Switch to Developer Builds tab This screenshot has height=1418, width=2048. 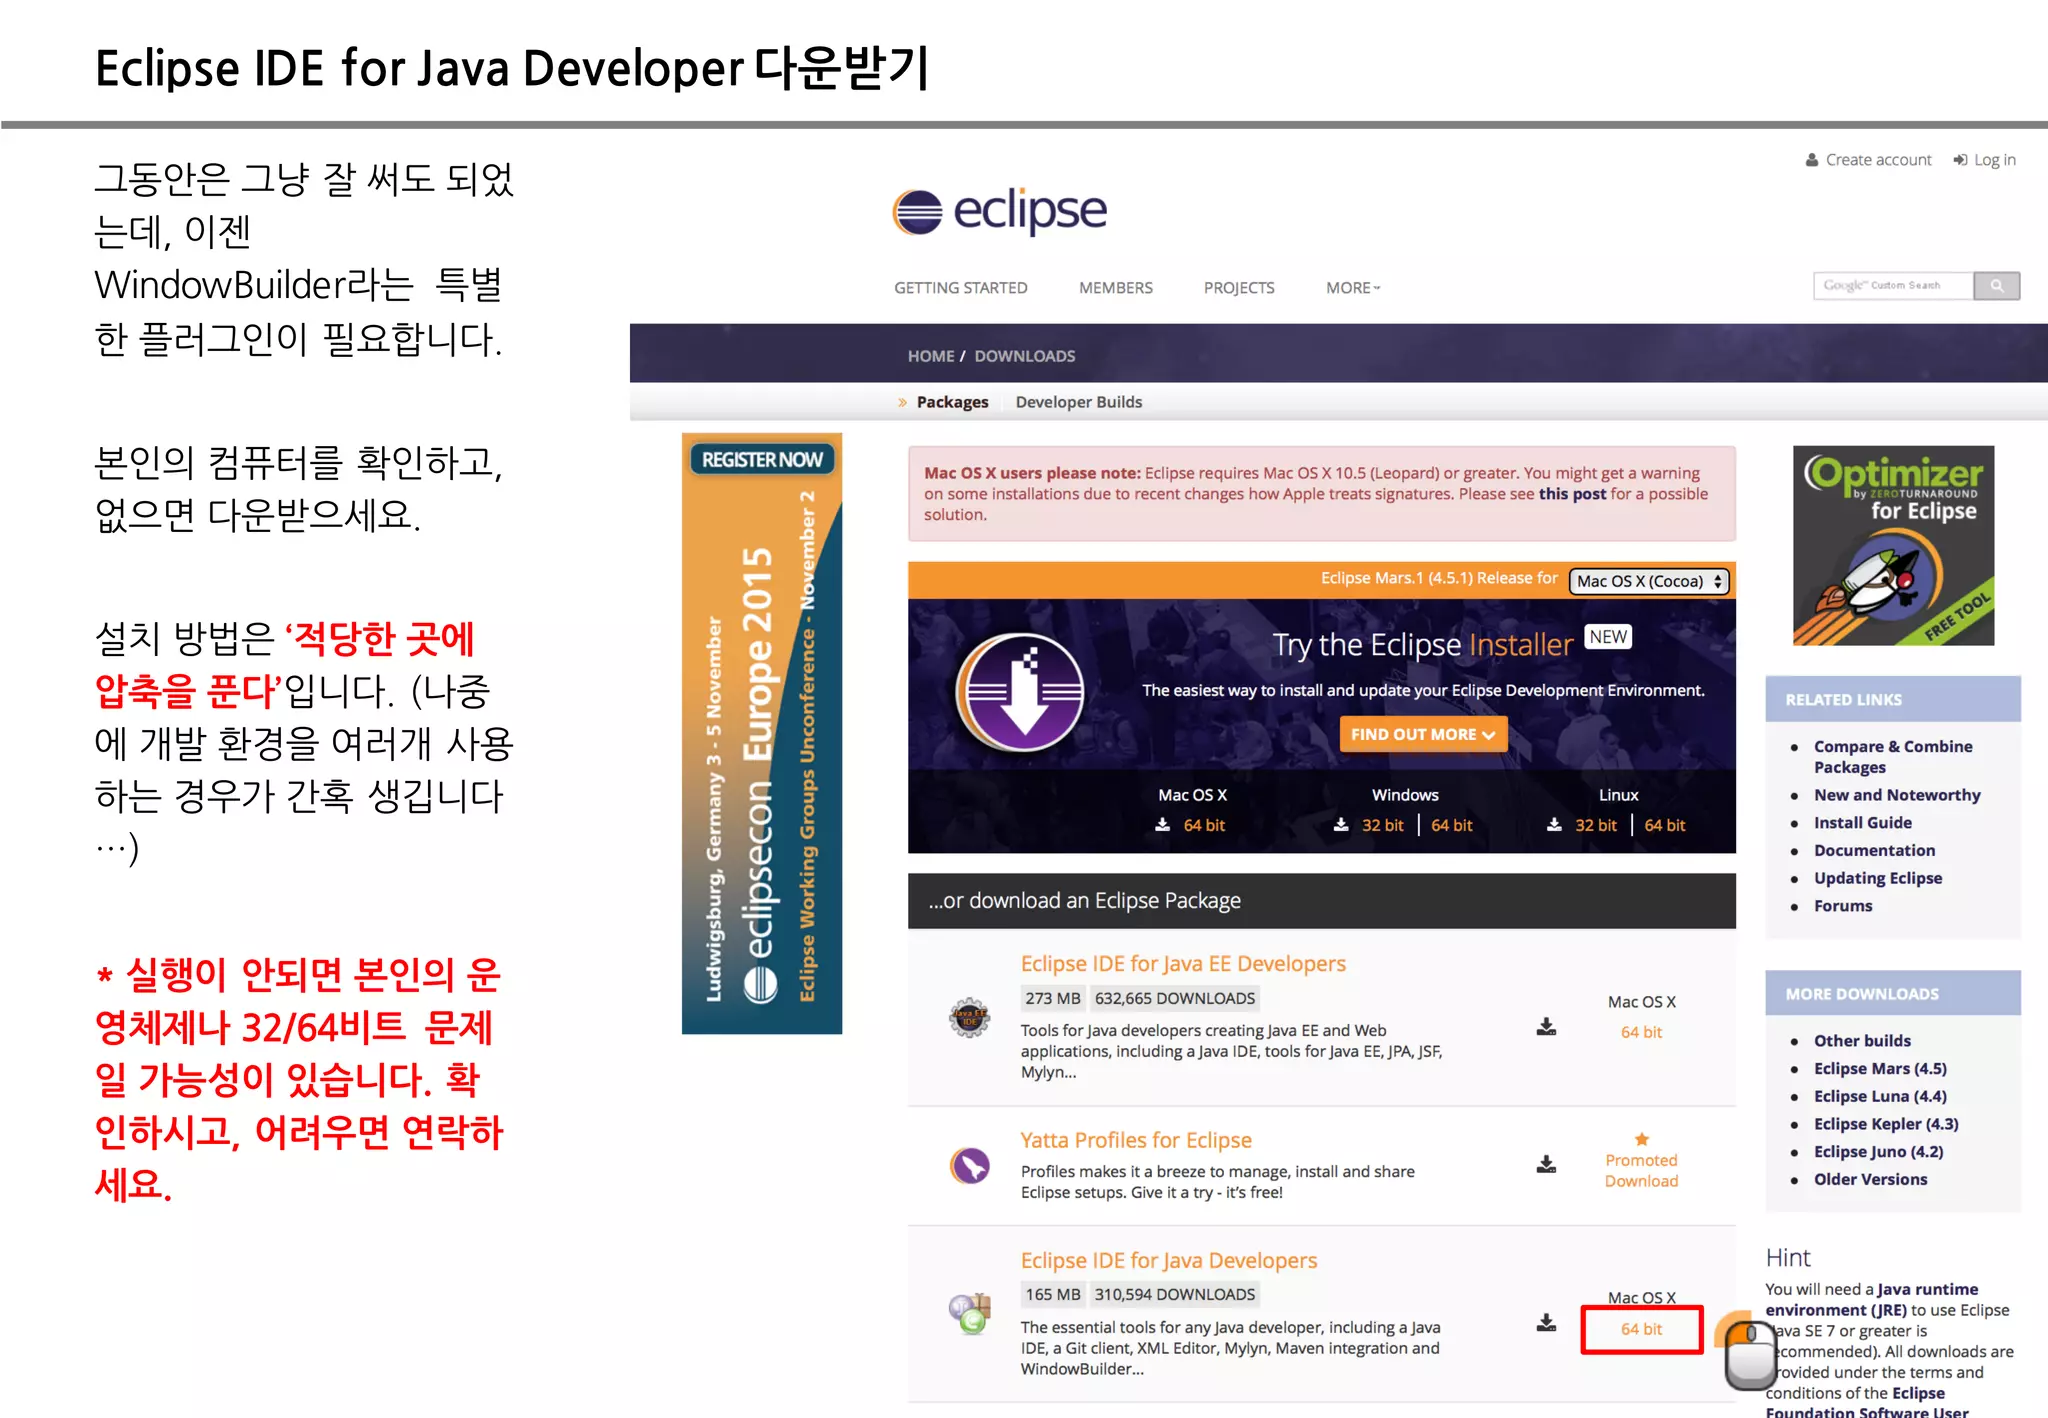pos(1078,402)
